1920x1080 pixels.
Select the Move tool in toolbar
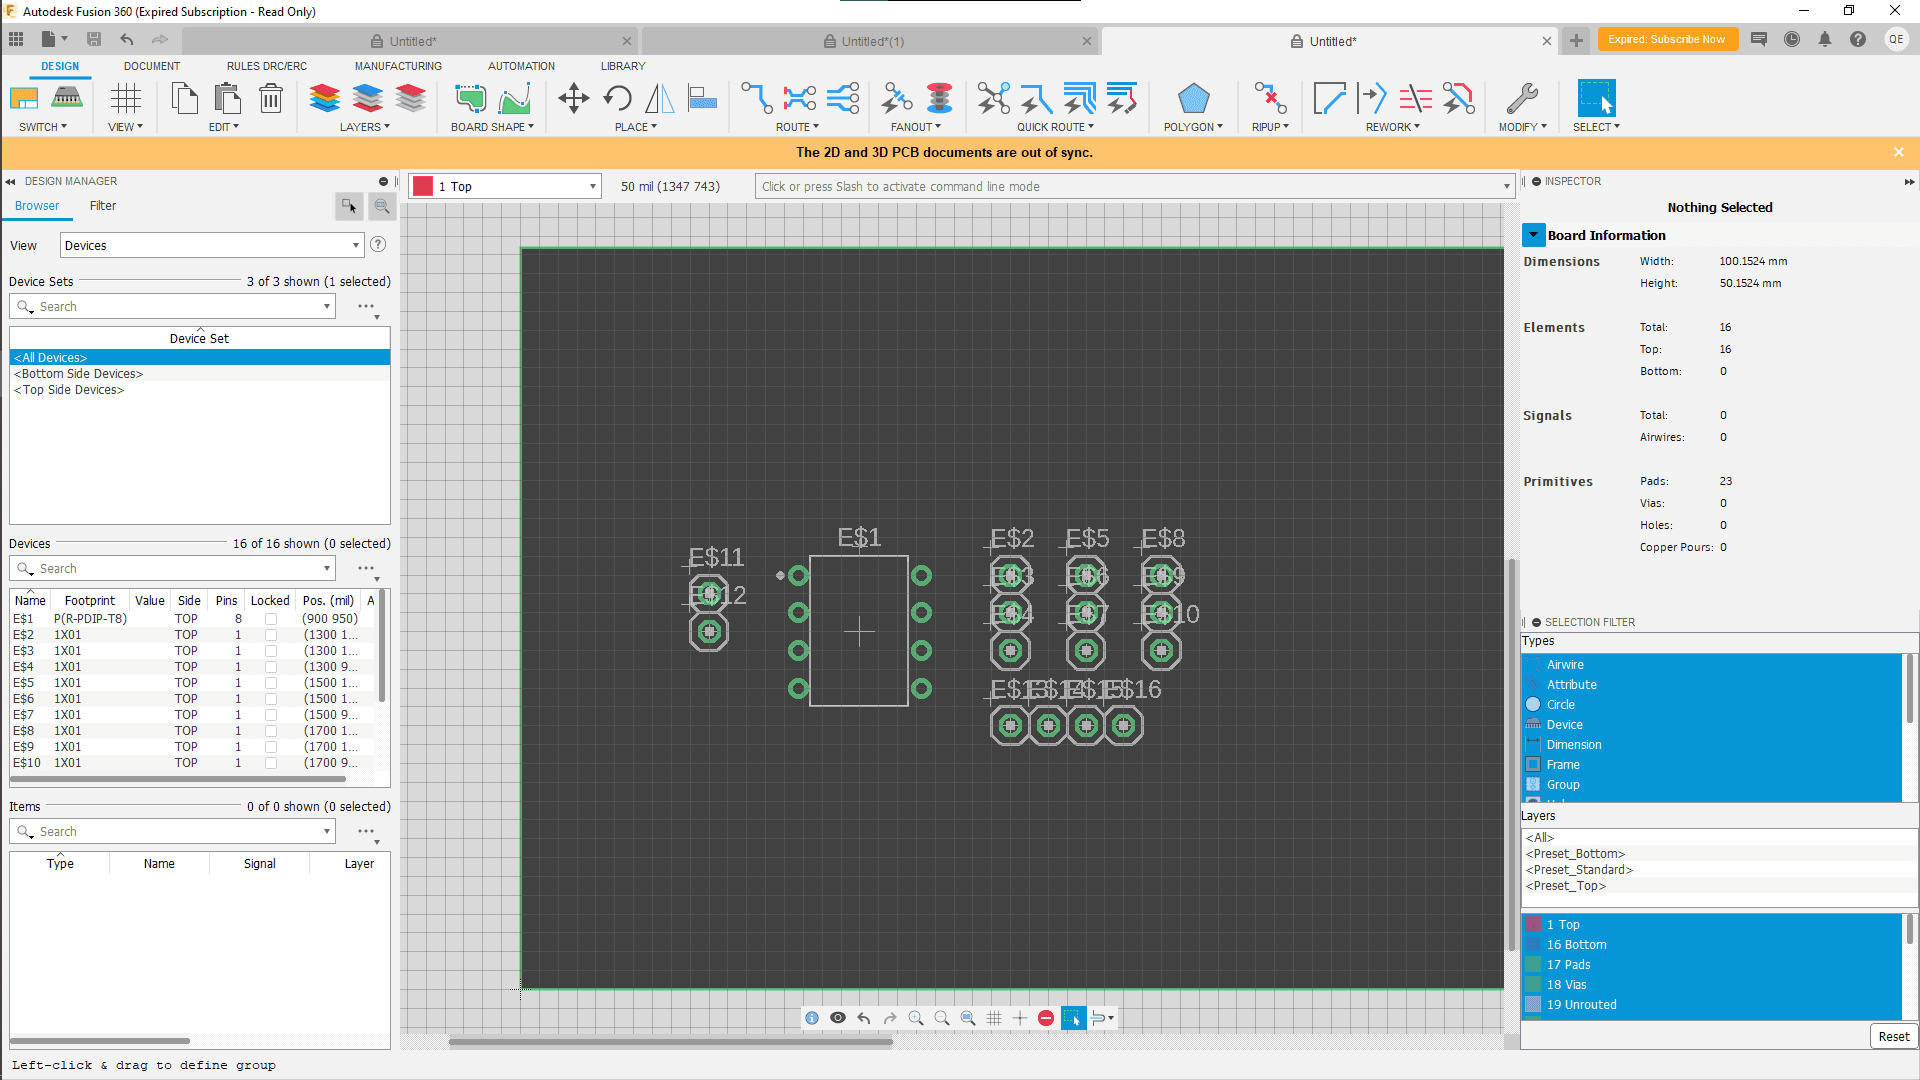coord(573,98)
